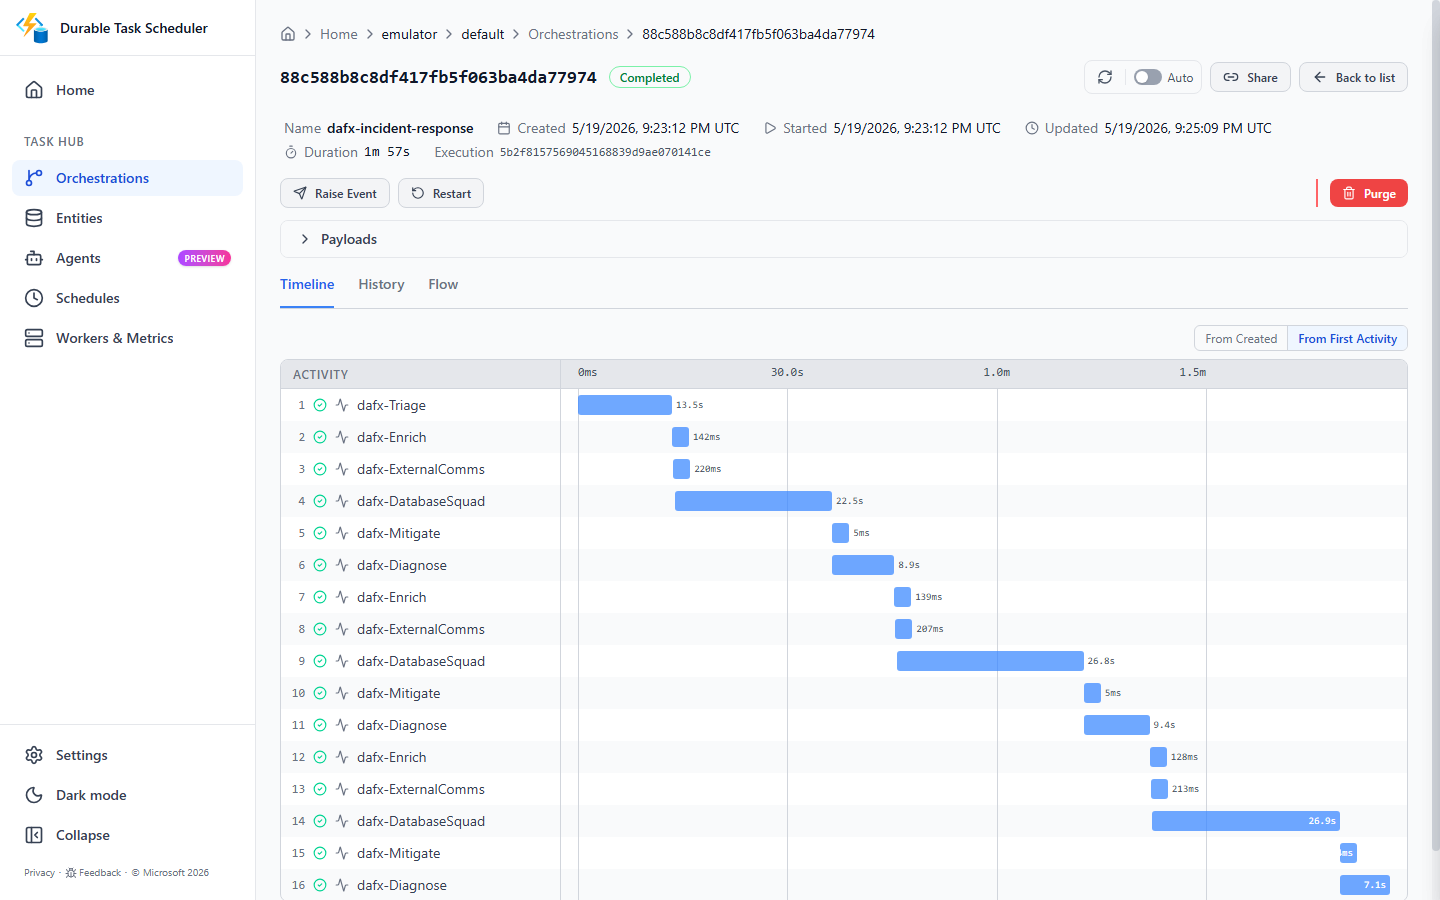Click the PREVIEW badge next to Agents
This screenshot has width=1440, height=900.
(x=204, y=258)
